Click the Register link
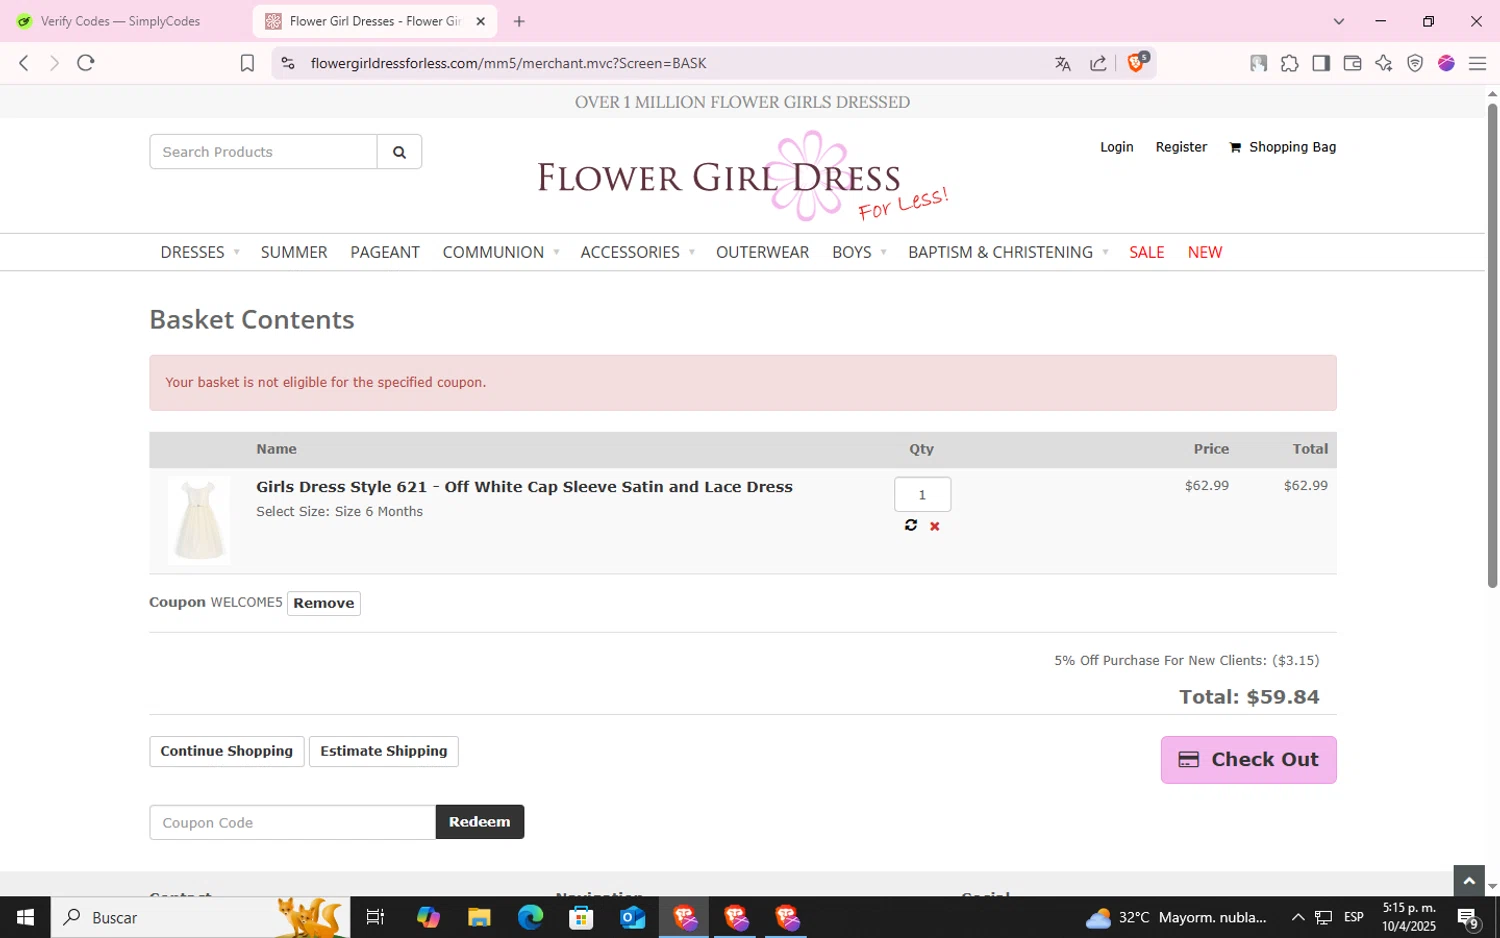 (1181, 147)
